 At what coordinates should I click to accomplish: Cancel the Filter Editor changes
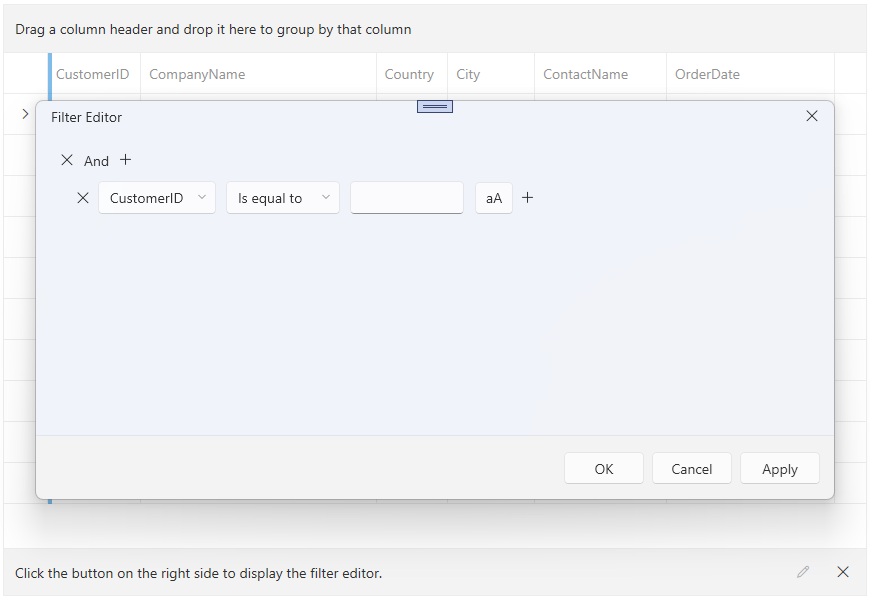pos(691,468)
